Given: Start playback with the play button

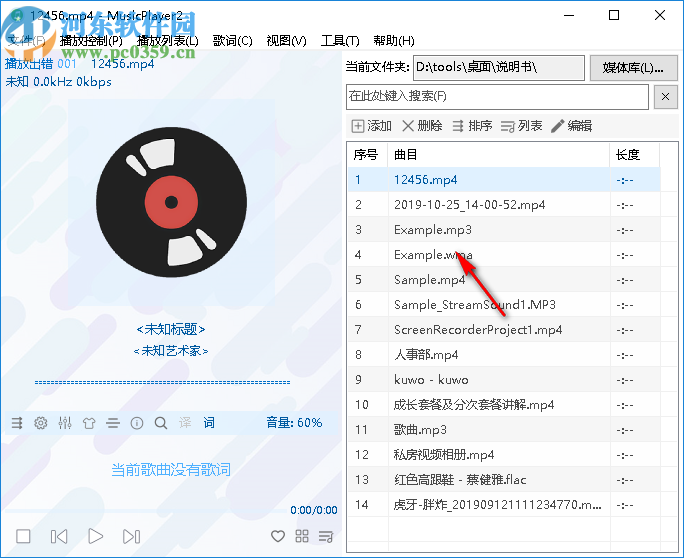Looking at the screenshot, I should pyautogui.click(x=95, y=536).
